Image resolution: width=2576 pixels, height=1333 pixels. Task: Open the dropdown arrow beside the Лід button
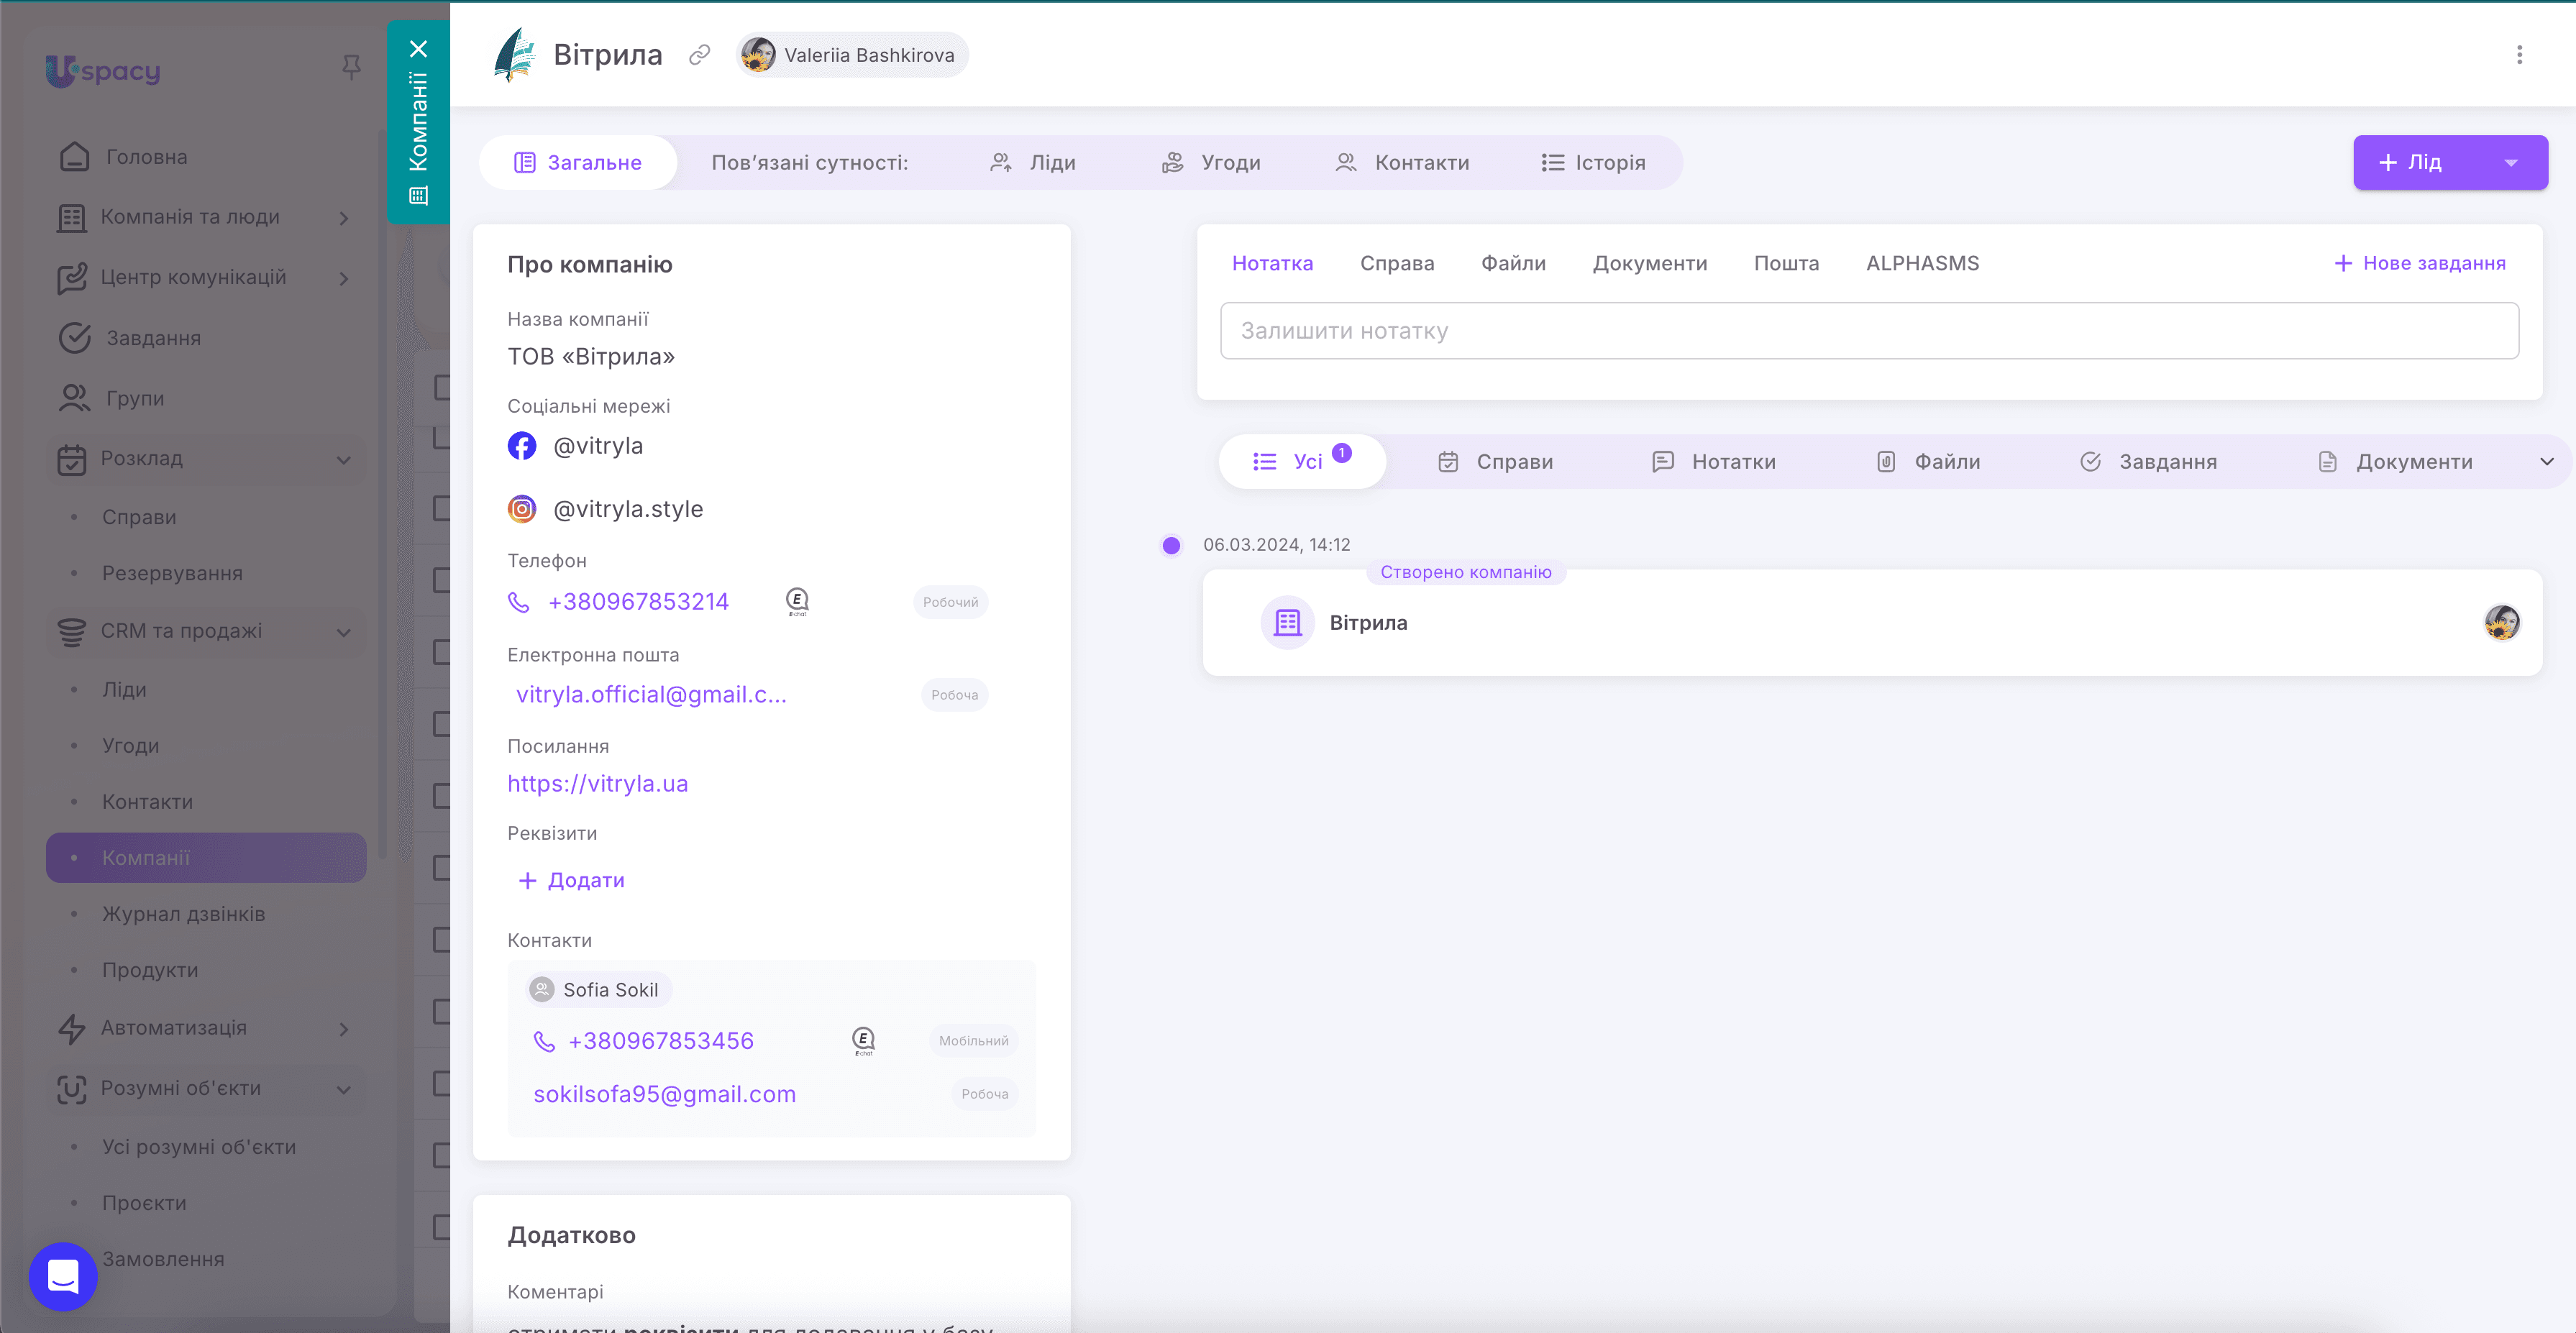2510,163
